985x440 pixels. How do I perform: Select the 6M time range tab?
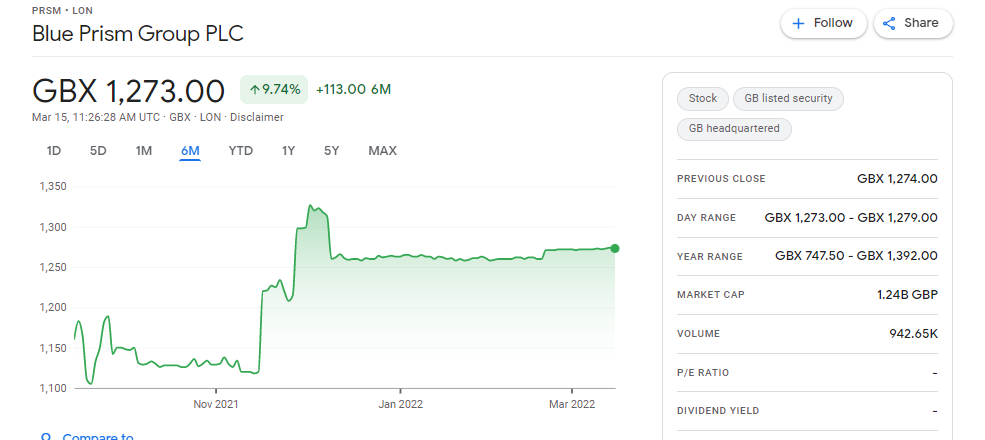(x=190, y=151)
